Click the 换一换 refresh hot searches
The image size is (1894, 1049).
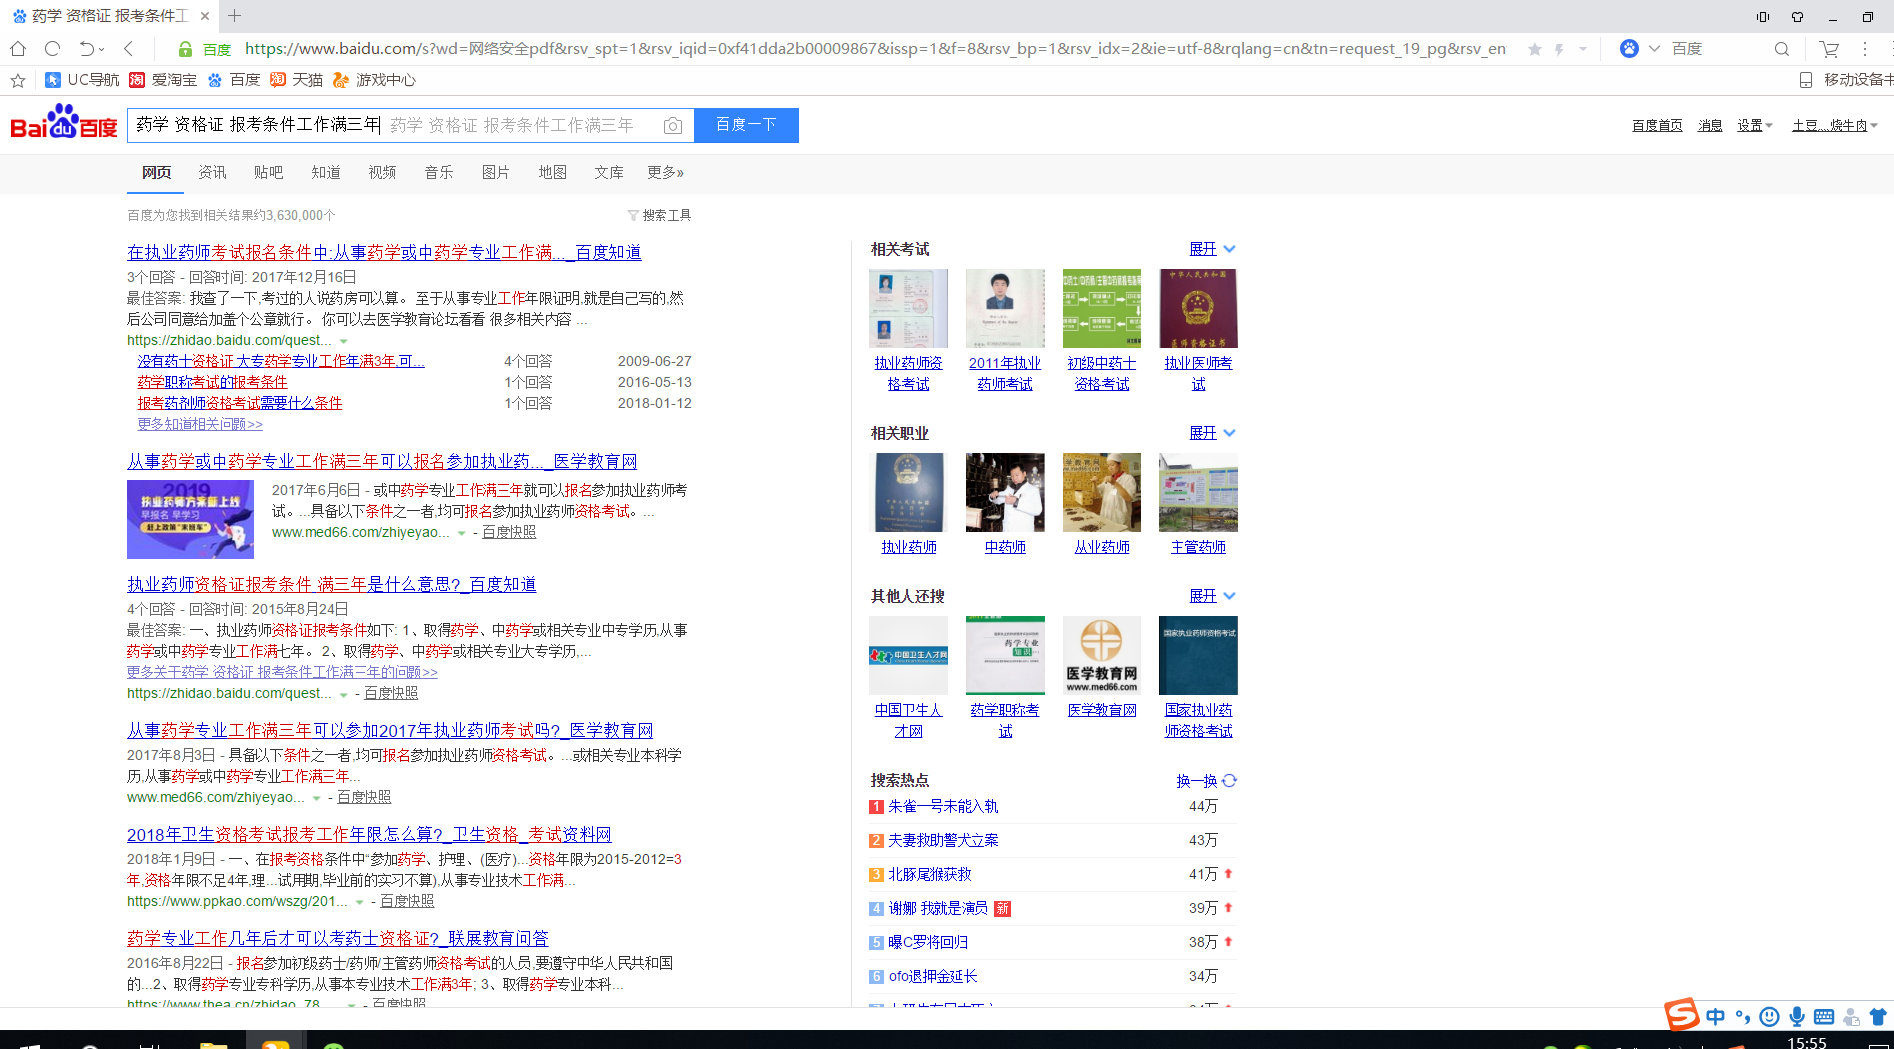click(1207, 781)
